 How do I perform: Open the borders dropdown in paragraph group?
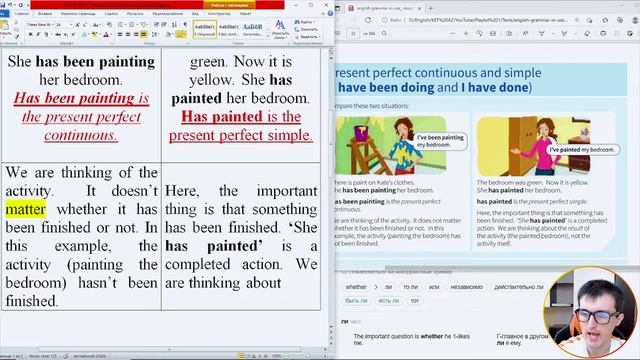point(181,34)
